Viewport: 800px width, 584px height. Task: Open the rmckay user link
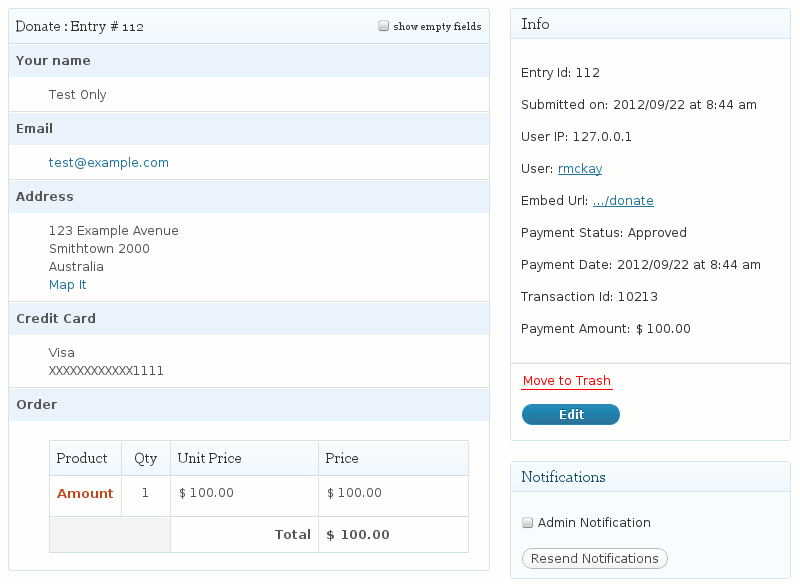580,168
